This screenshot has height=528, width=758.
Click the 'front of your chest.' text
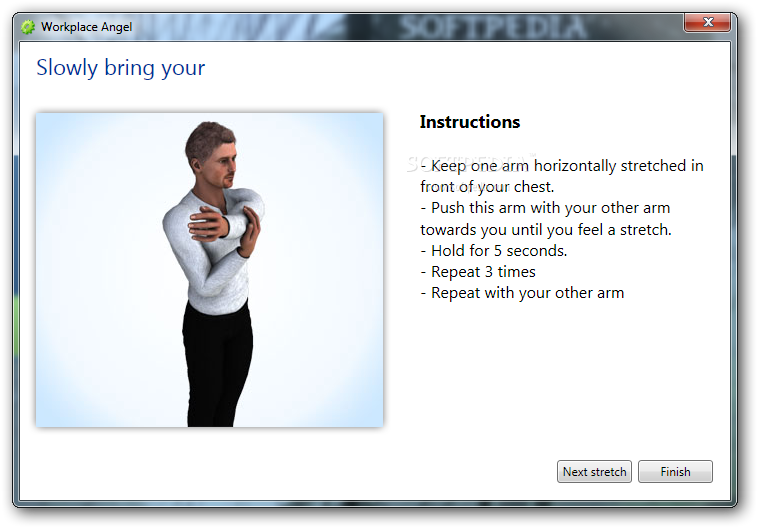pos(487,187)
